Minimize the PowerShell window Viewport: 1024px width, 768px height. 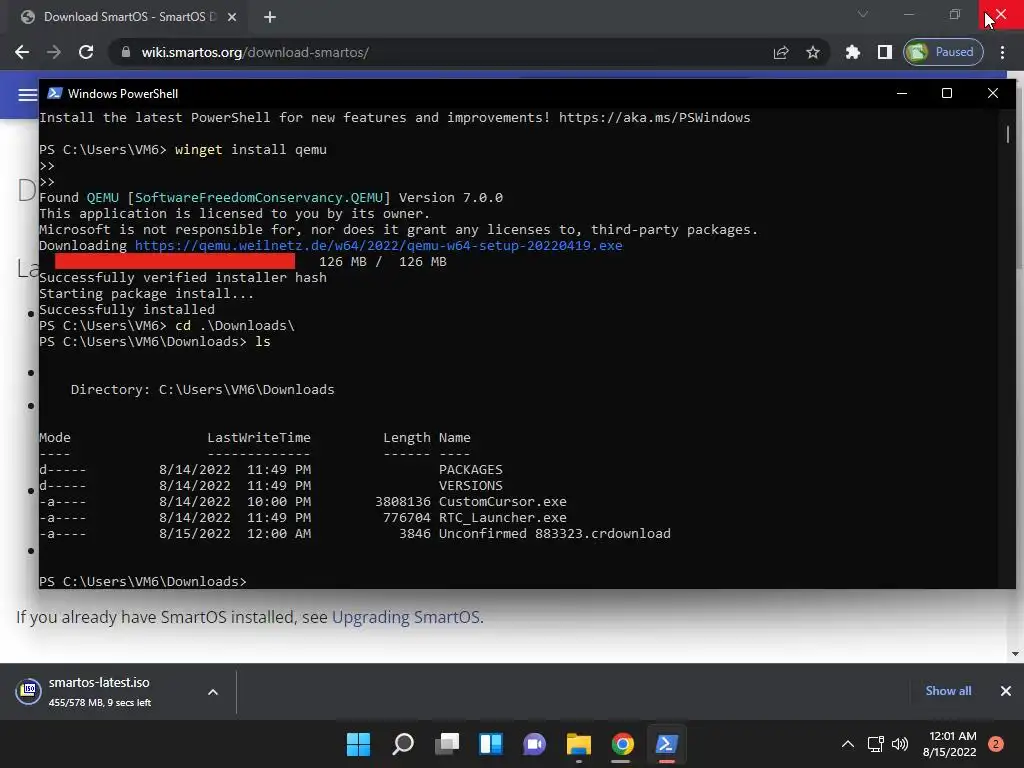(902, 93)
